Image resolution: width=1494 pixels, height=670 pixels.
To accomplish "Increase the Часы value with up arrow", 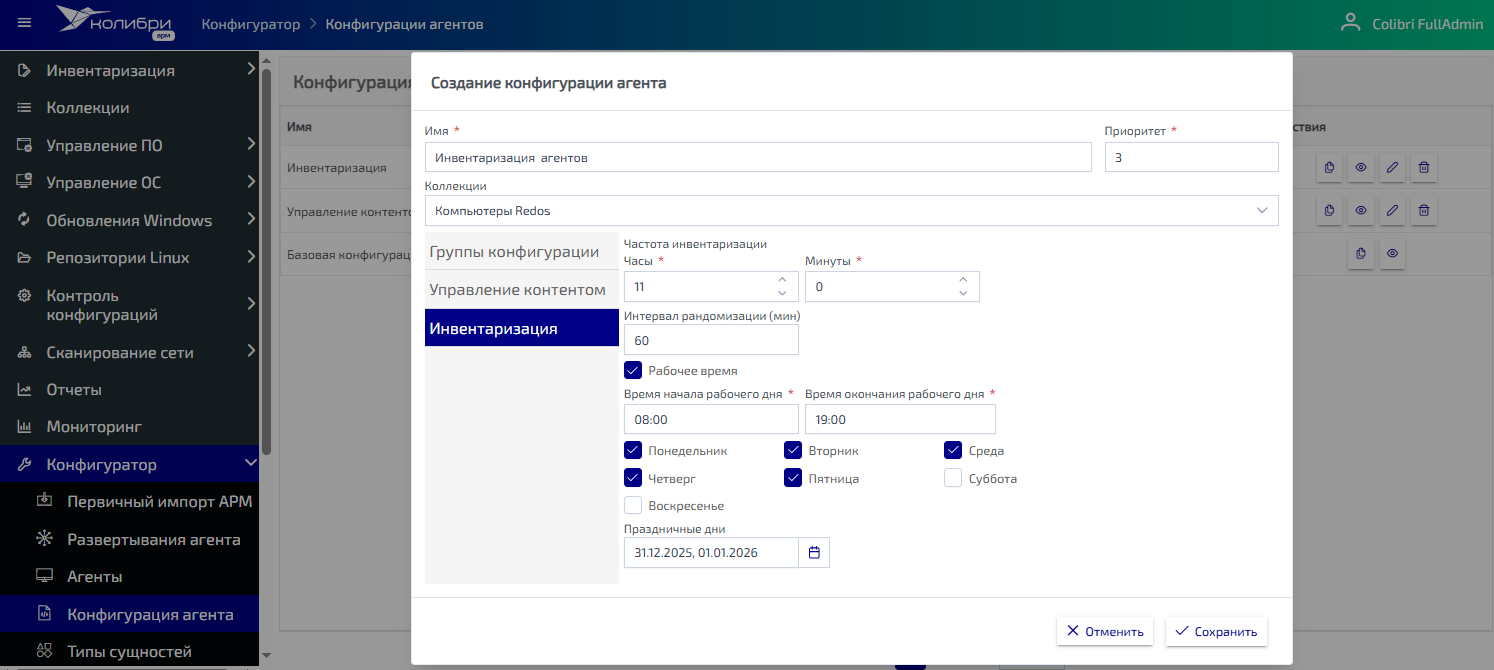I will pos(782,280).
